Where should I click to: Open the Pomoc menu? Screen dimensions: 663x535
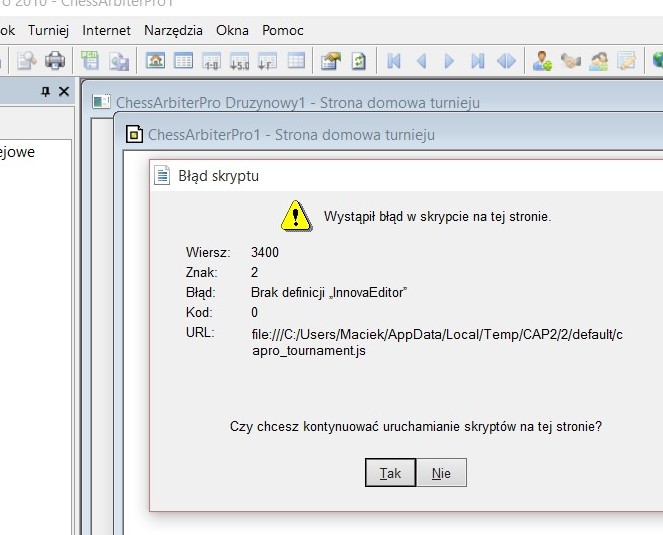coord(283,30)
